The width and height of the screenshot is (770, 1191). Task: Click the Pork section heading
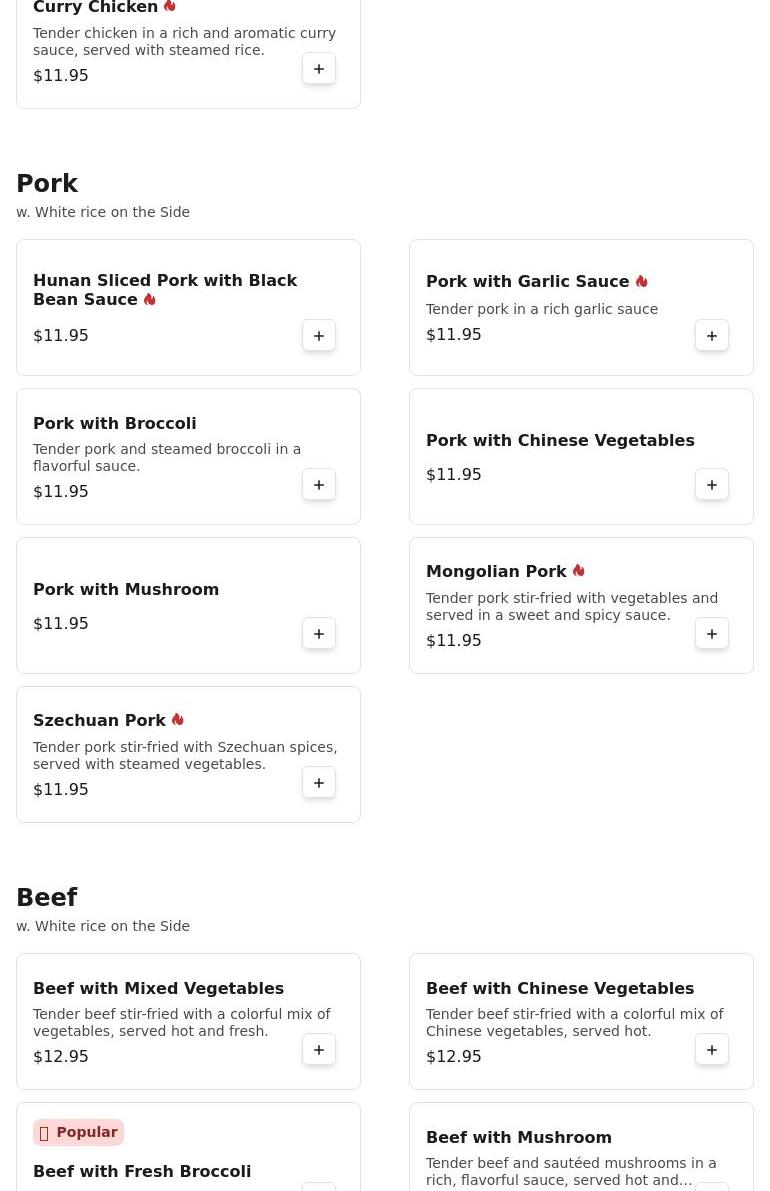pos(47,184)
